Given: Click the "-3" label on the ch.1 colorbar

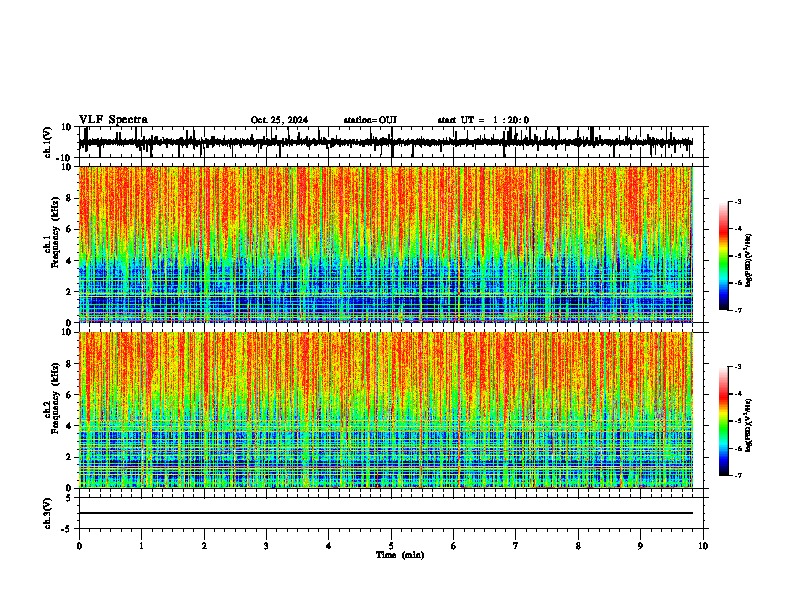Looking at the screenshot, I should tap(737, 201).
